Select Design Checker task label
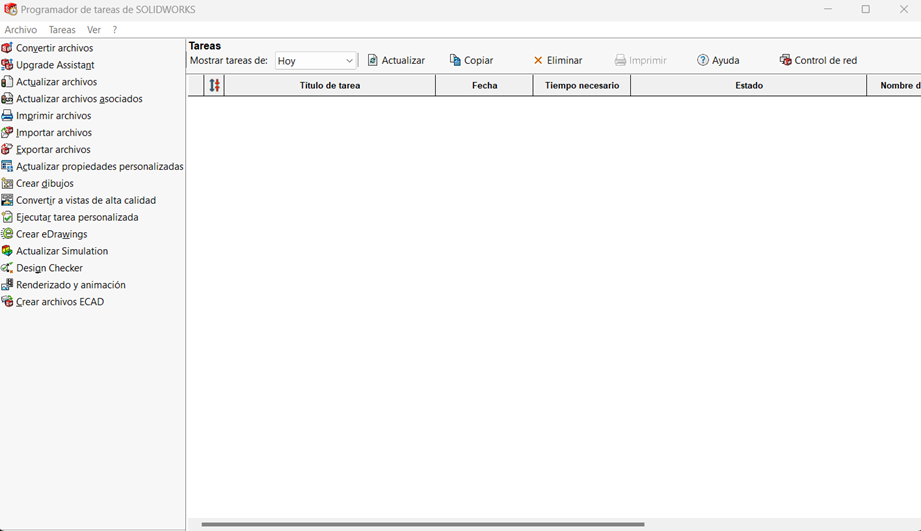The width and height of the screenshot is (921, 531). [49, 268]
